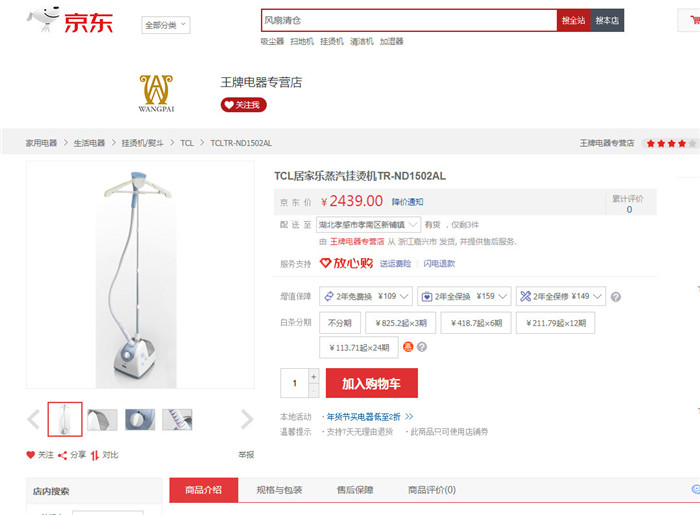This screenshot has width=700, height=515.
Task: Click the price drop notification link
Action: tap(407, 202)
